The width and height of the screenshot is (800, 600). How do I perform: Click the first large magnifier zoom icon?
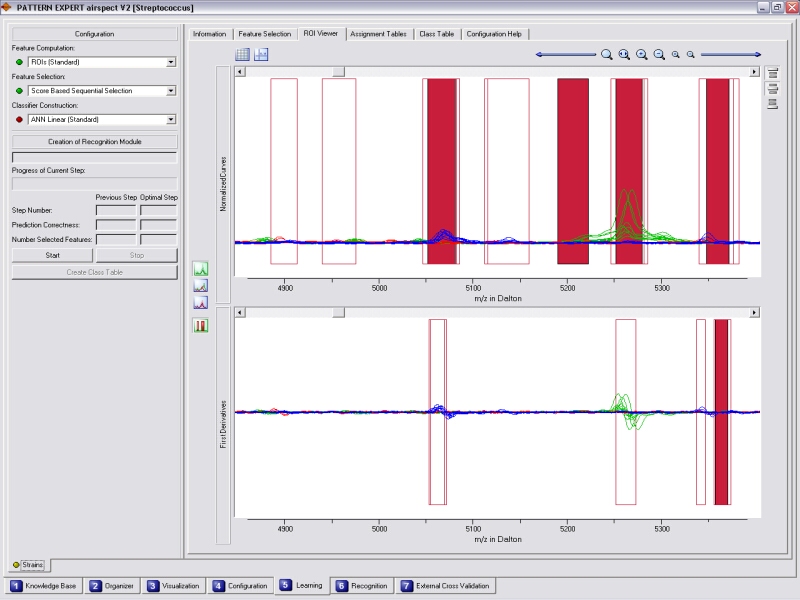coord(607,55)
